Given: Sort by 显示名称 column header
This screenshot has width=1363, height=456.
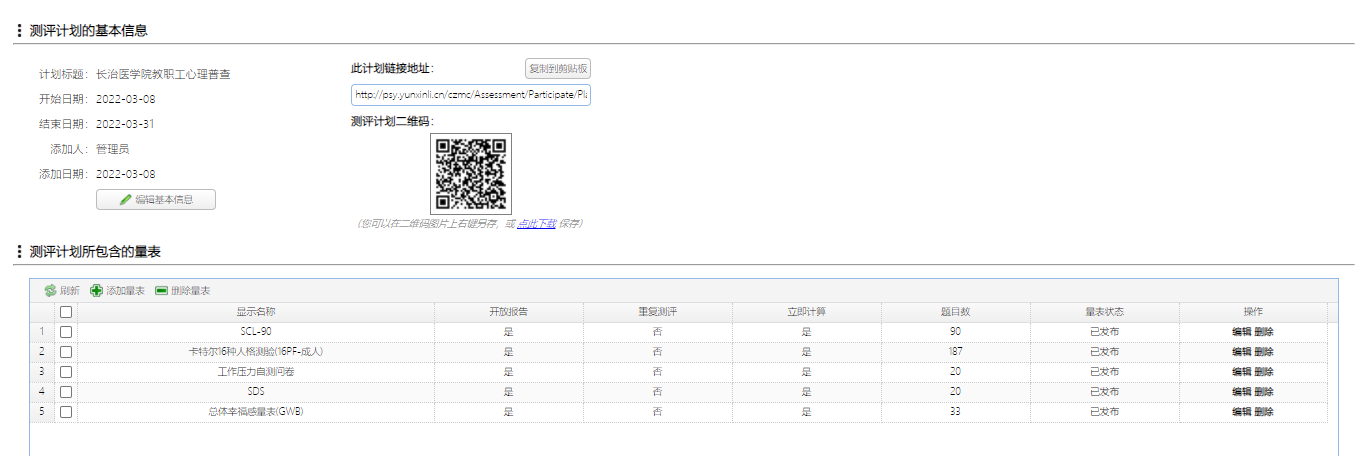Looking at the screenshot, I should click(x=255, y=312).
